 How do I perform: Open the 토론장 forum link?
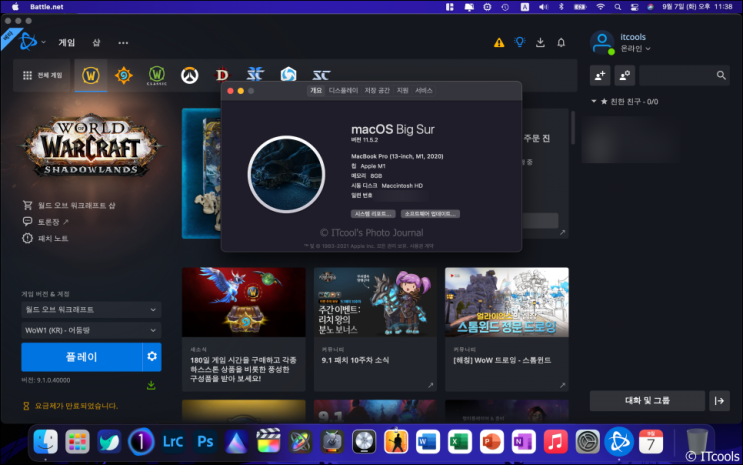point(45,222)
